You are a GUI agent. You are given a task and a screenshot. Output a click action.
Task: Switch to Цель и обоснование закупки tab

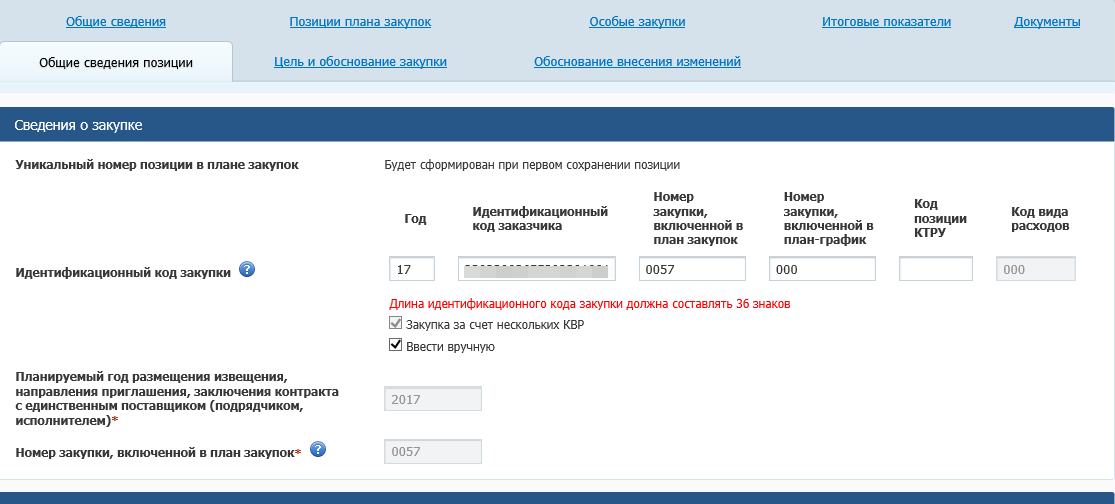point(360,62)
